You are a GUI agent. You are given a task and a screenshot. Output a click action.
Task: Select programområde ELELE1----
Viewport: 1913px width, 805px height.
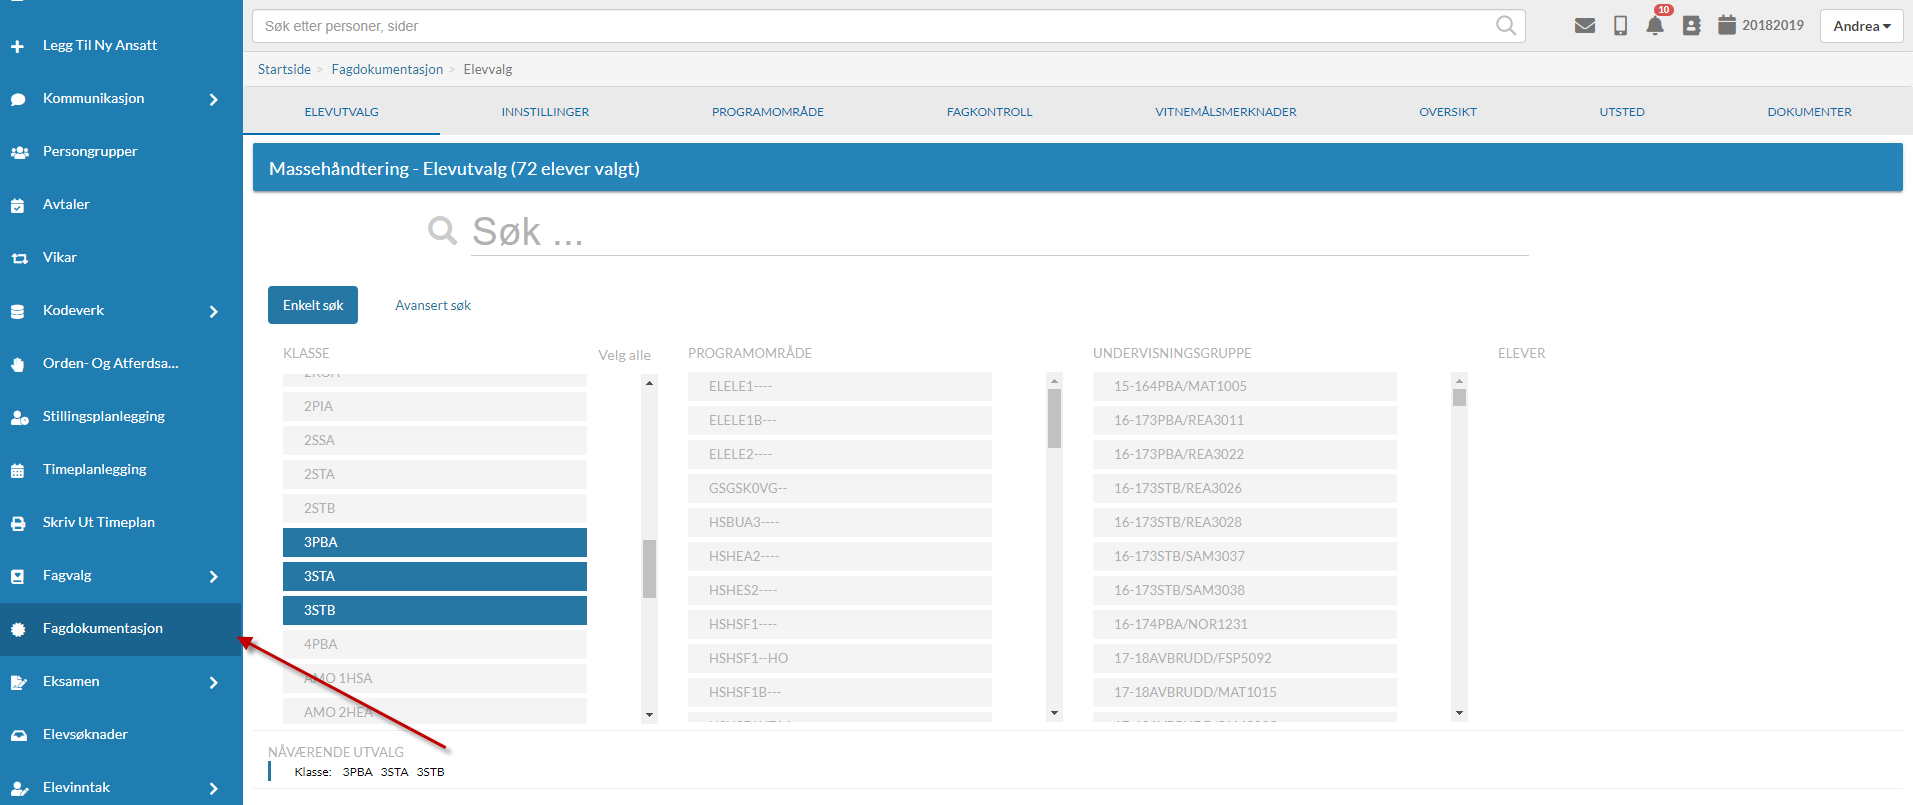(840, 386)
